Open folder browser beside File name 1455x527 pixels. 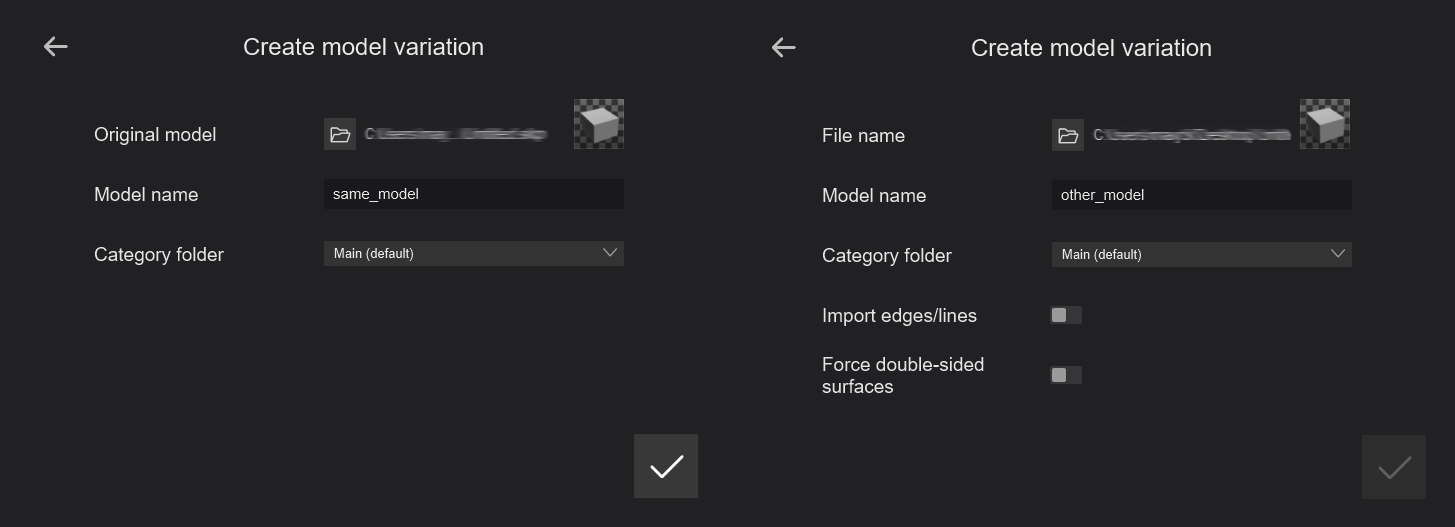click(x=1068, y=135)
